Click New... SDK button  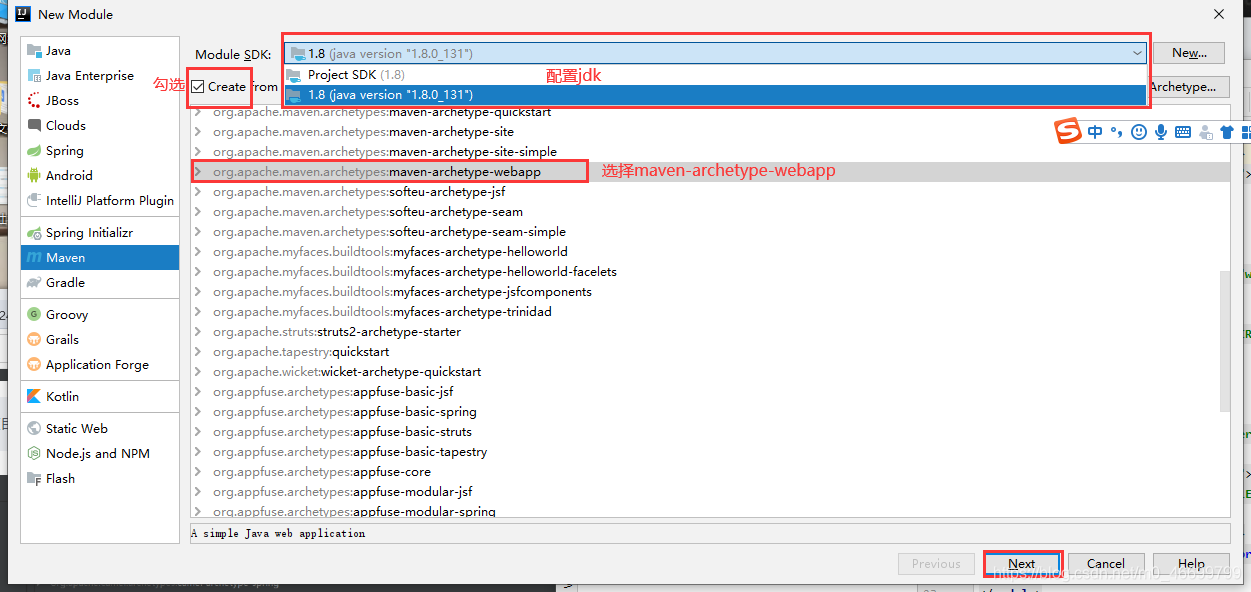[x=1190, y=53]
